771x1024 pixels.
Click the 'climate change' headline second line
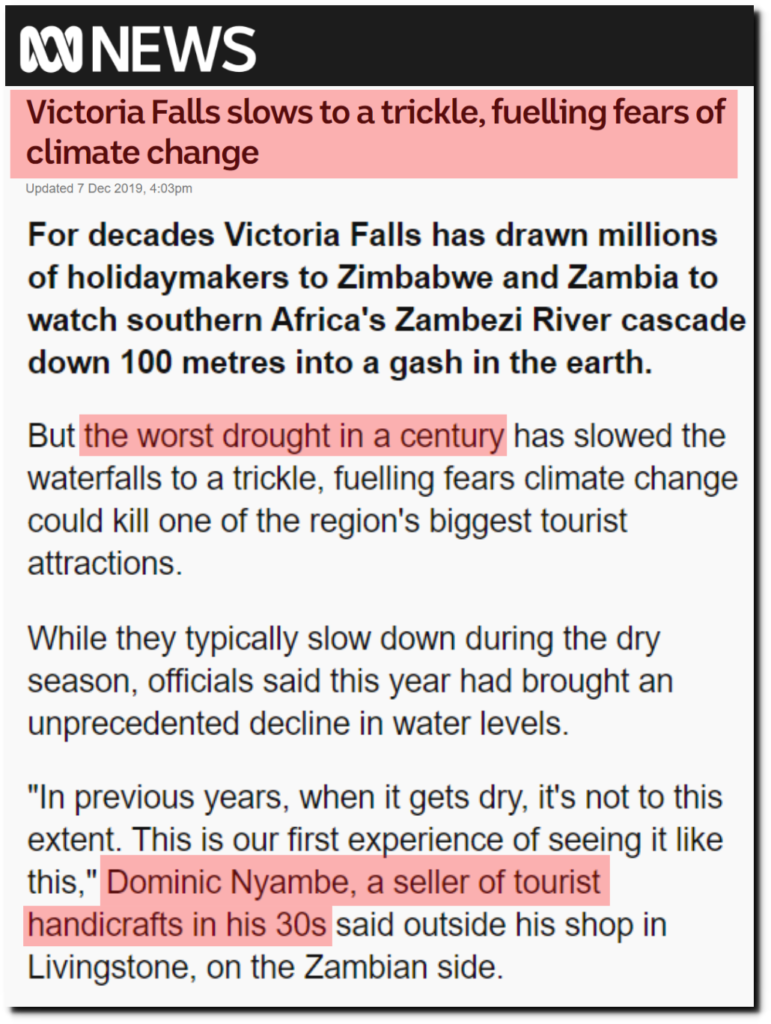click(x=142, y=153)
